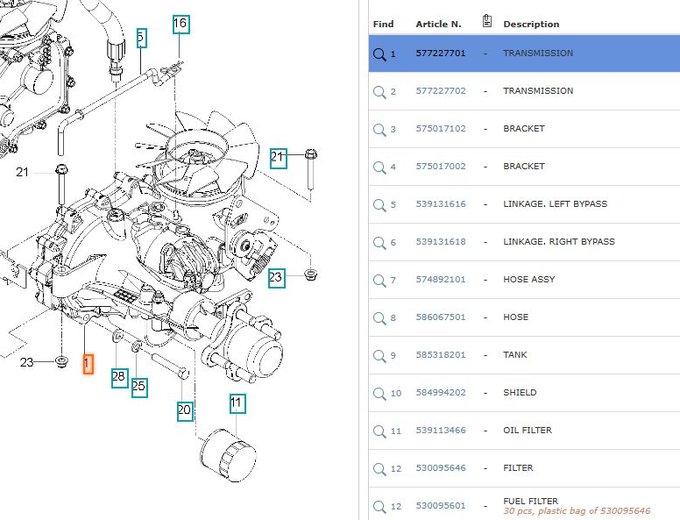This screenshot has height=520, width=680.
Task: Click BRACKET description for article 575017002
Action: [523, 166]
